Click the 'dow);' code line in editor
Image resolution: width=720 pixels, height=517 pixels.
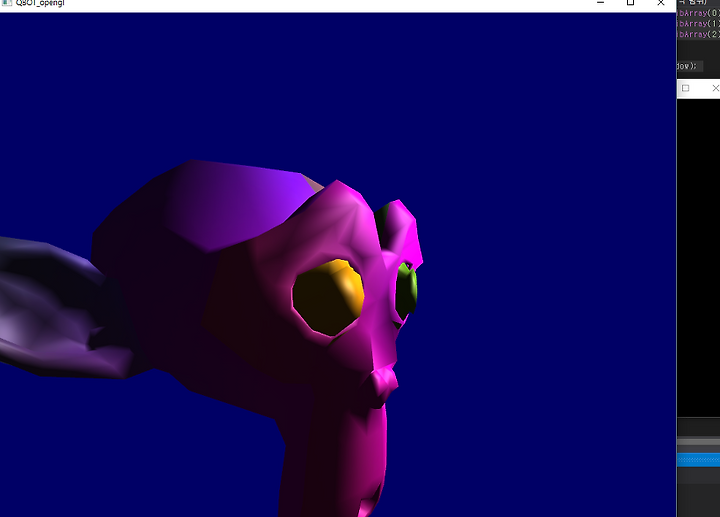(687, 66)
